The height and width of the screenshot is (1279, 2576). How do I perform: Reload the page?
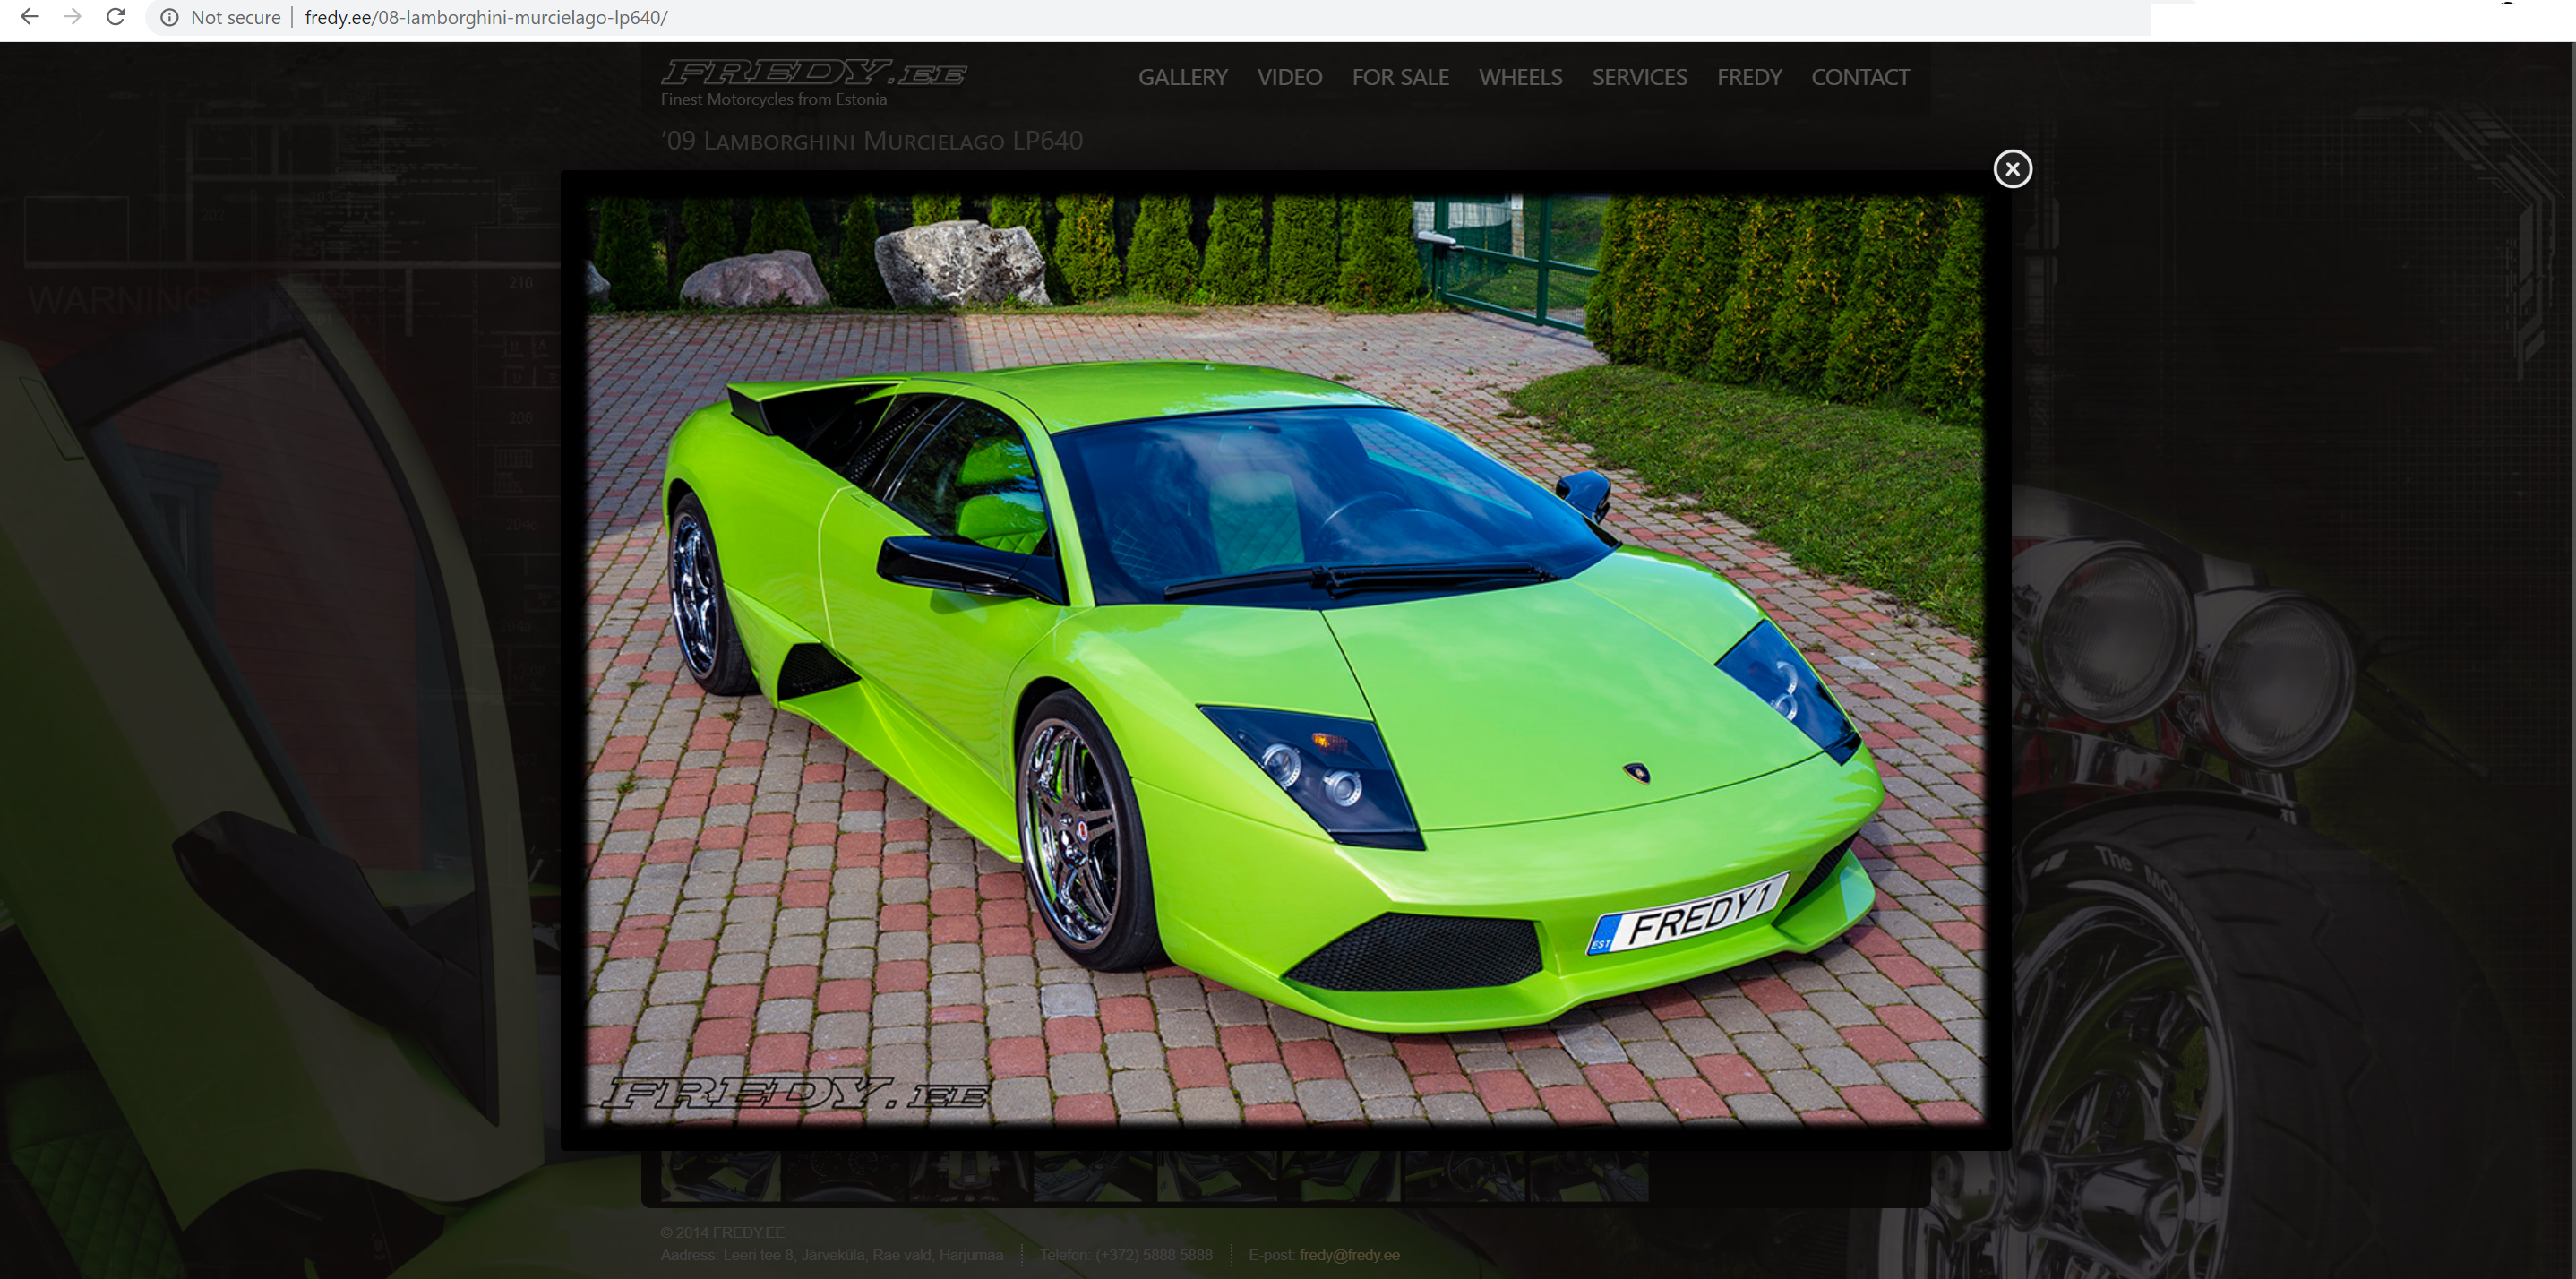tap(116, 17)
